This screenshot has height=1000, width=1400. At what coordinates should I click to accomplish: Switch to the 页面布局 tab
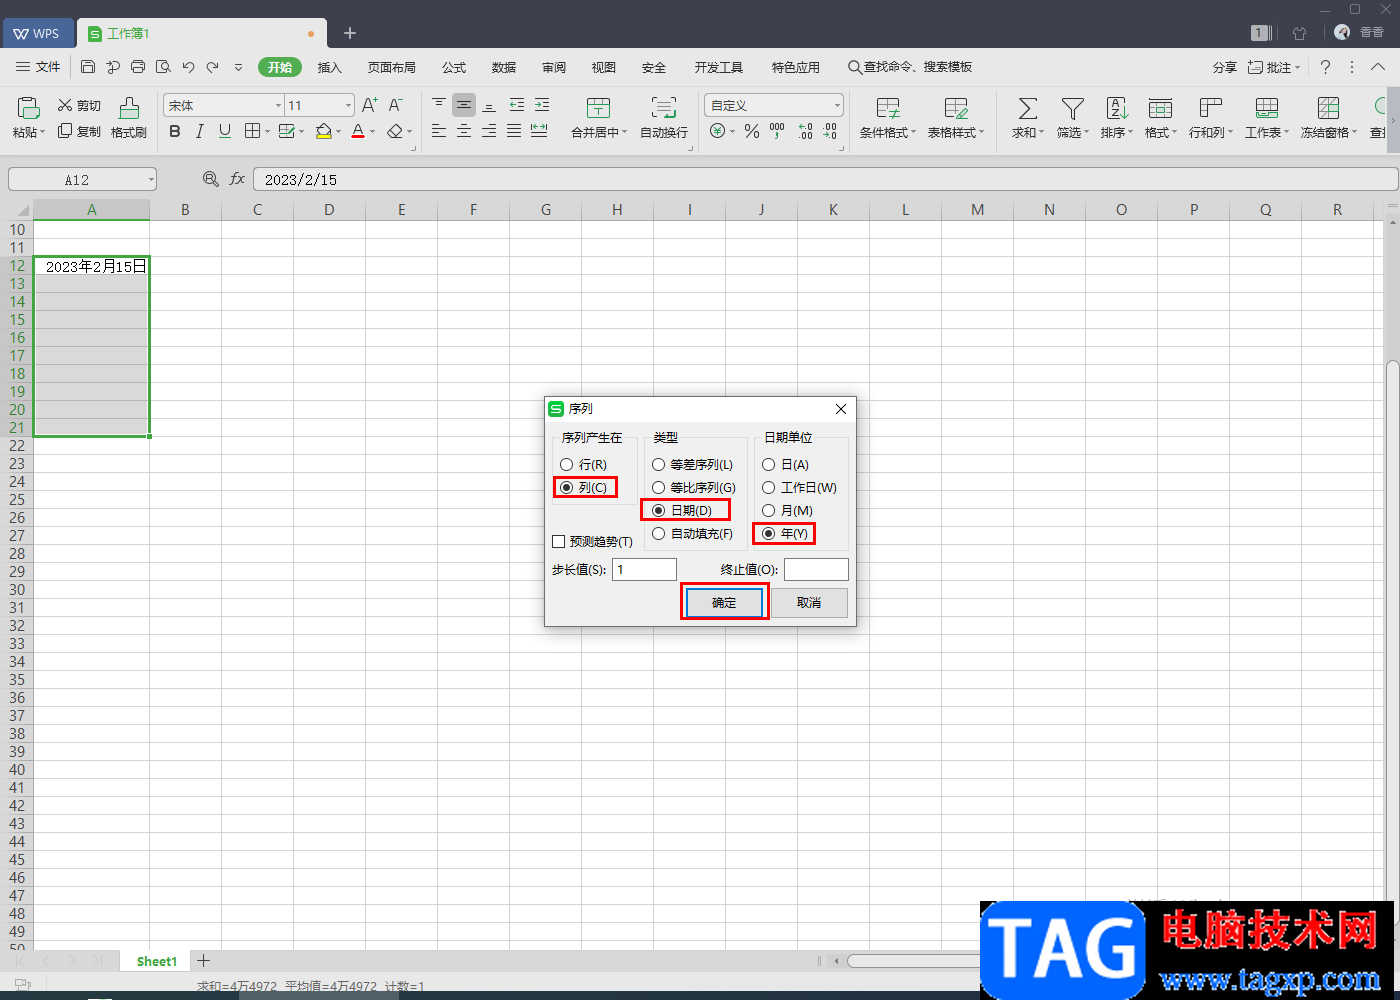point(391,67)
